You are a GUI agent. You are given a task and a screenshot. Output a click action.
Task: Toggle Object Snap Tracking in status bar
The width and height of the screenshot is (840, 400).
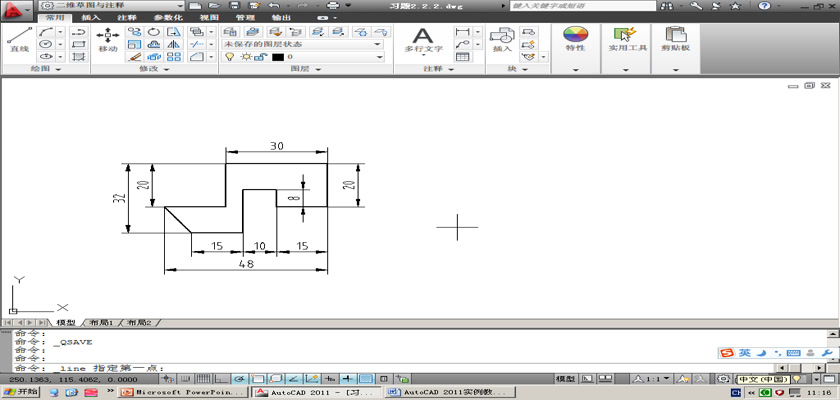click(x=294, y=379)
